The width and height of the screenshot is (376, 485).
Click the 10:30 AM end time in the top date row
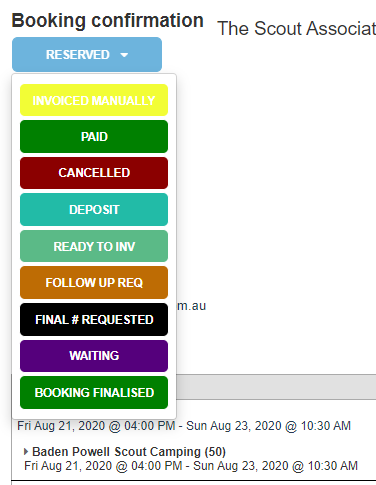326,426
